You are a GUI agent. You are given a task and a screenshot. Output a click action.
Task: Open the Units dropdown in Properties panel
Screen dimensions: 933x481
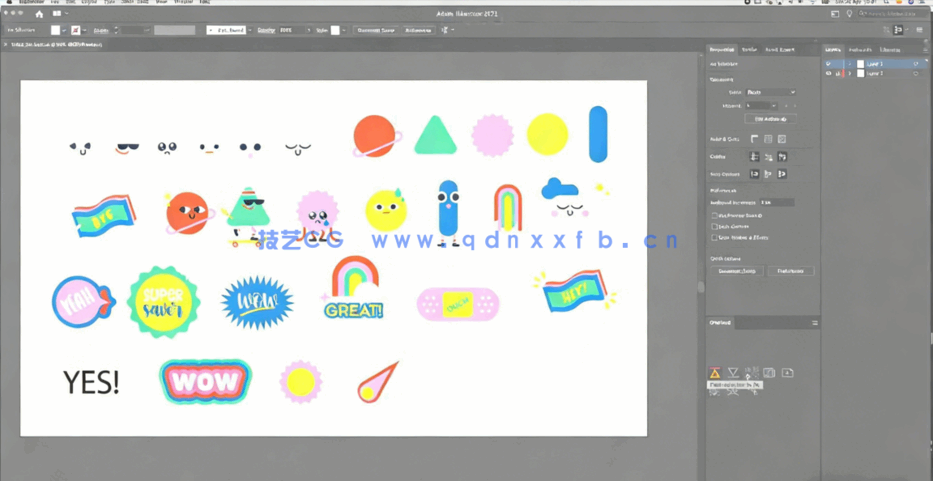coord(771,92)
